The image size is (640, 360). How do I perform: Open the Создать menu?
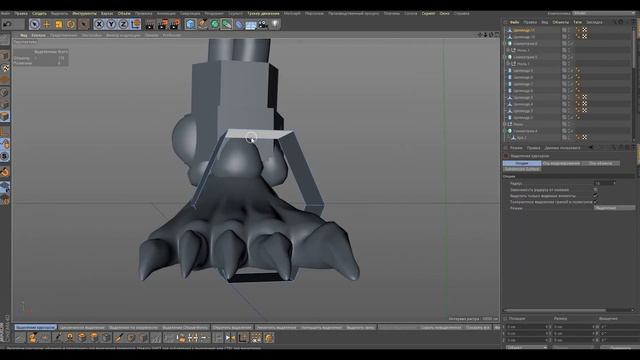(x=39, y=13)
